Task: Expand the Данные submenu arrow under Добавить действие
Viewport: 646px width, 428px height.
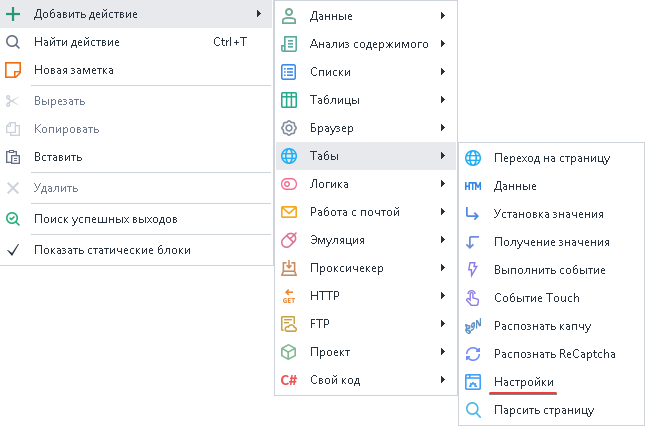Action: click(x=442, y=16)
